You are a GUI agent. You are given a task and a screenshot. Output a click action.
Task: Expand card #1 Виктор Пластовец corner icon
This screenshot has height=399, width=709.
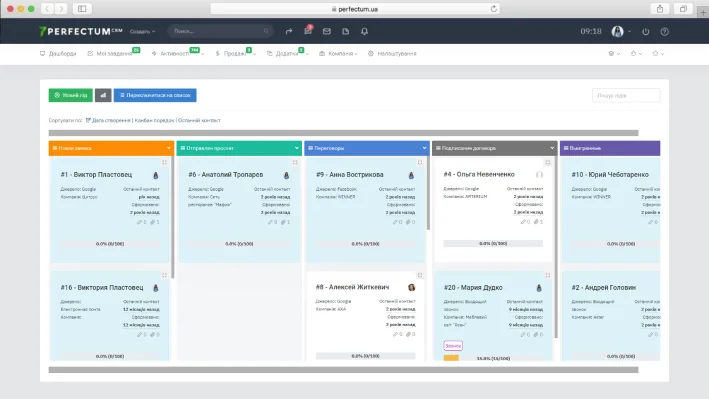coord(164,162)
